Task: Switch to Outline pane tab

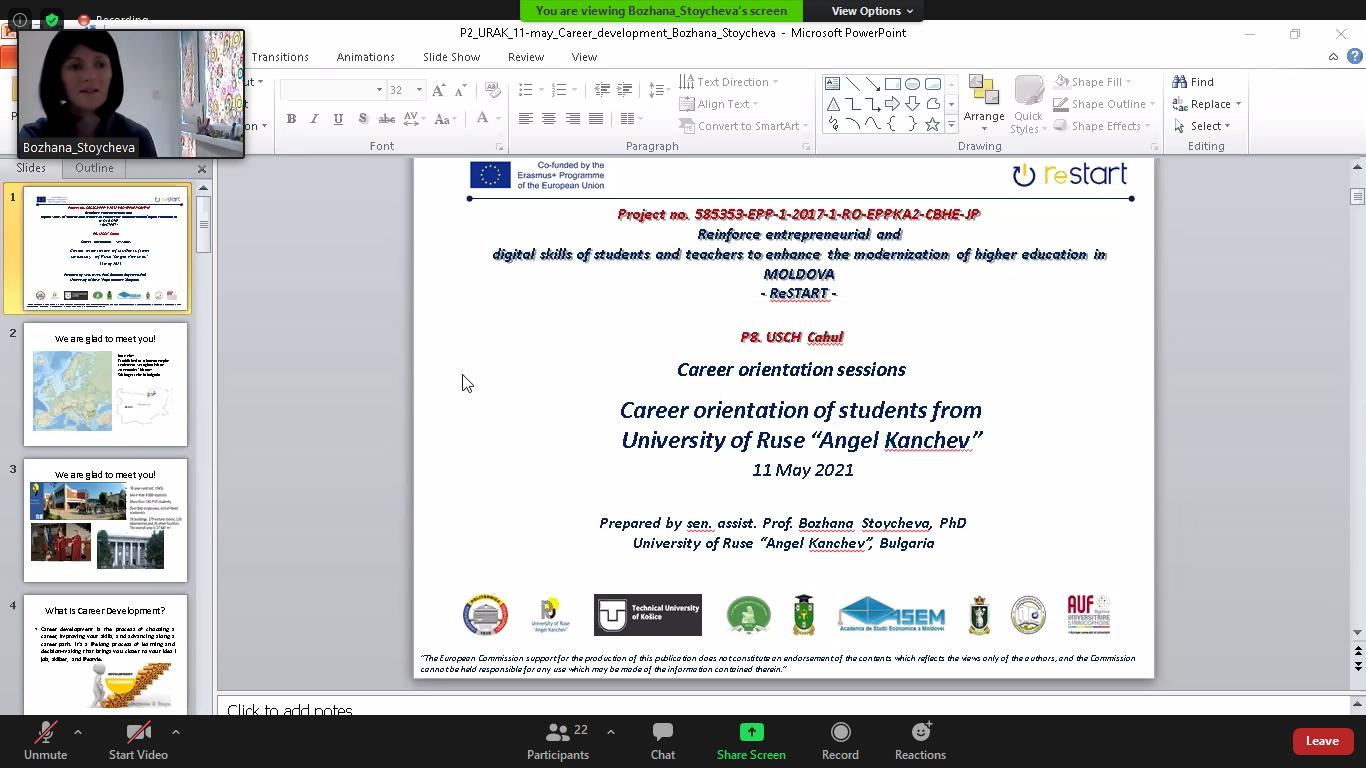Action: [x=94, y=168]
